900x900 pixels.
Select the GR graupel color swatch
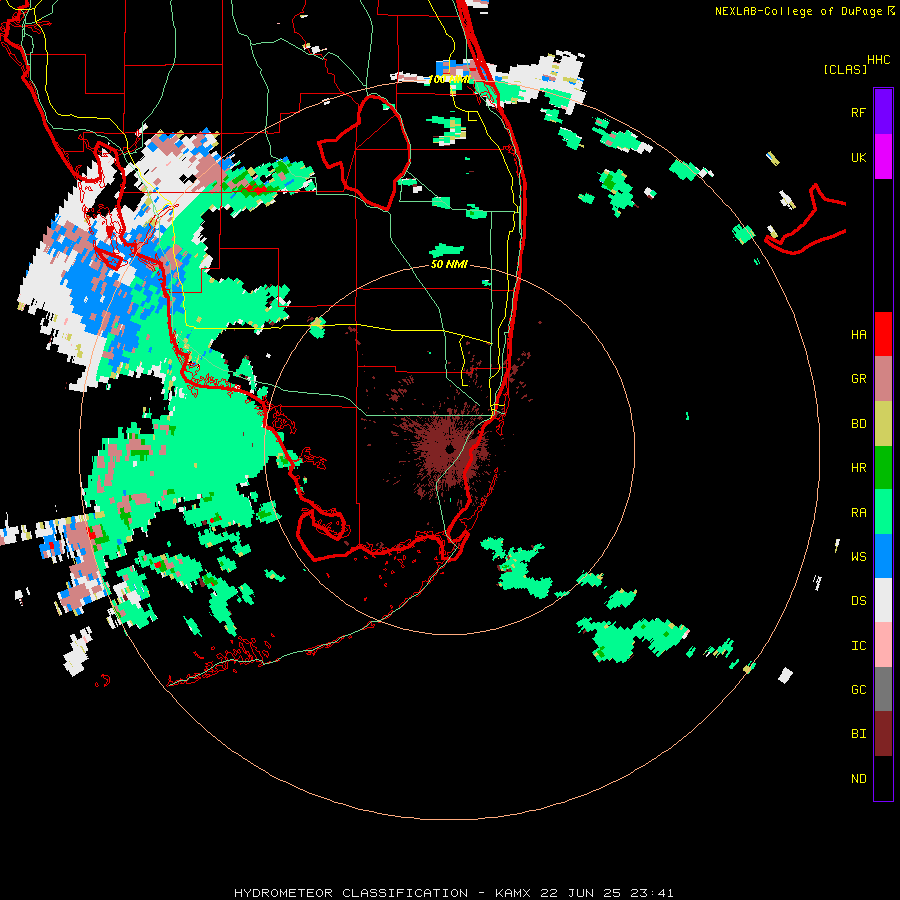tap(883, 379)
